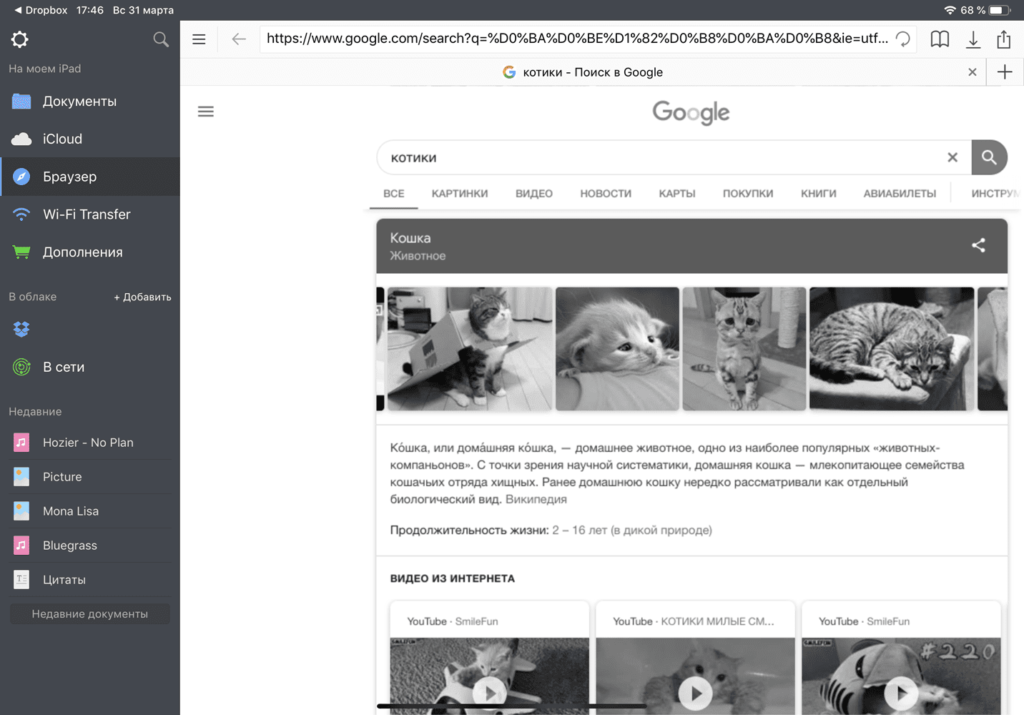Open the Google hamburger menu
The image size is (1024, 715).
click(x=206, y=112)
